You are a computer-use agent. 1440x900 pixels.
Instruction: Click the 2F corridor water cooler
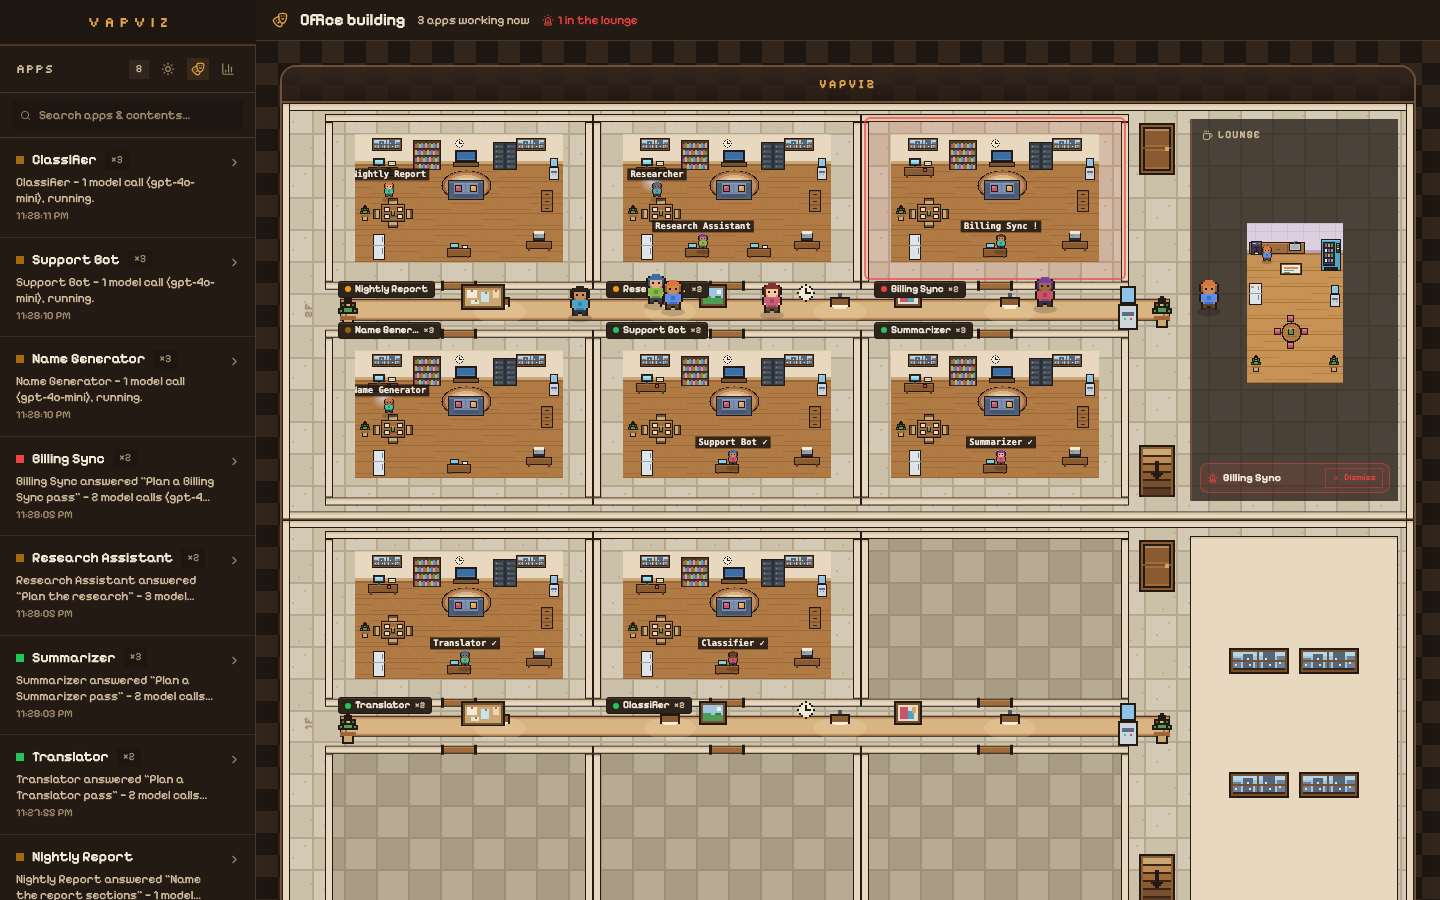pos(1128,307)
